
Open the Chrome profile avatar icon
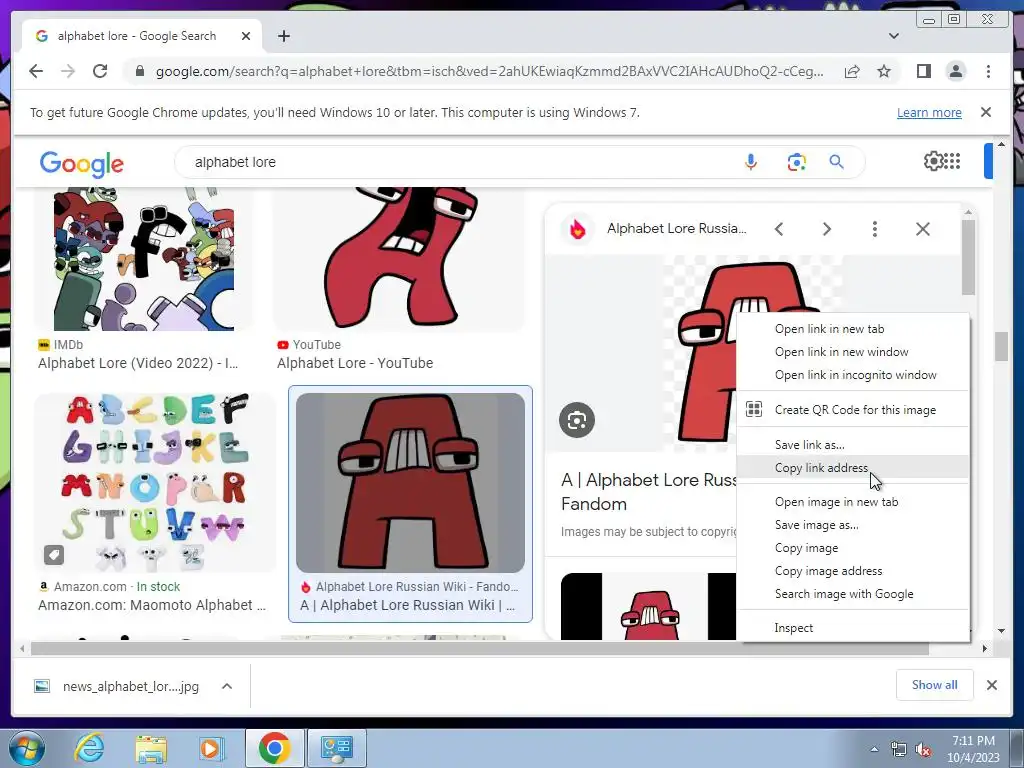pyautogui.click(x=955, y=71)
